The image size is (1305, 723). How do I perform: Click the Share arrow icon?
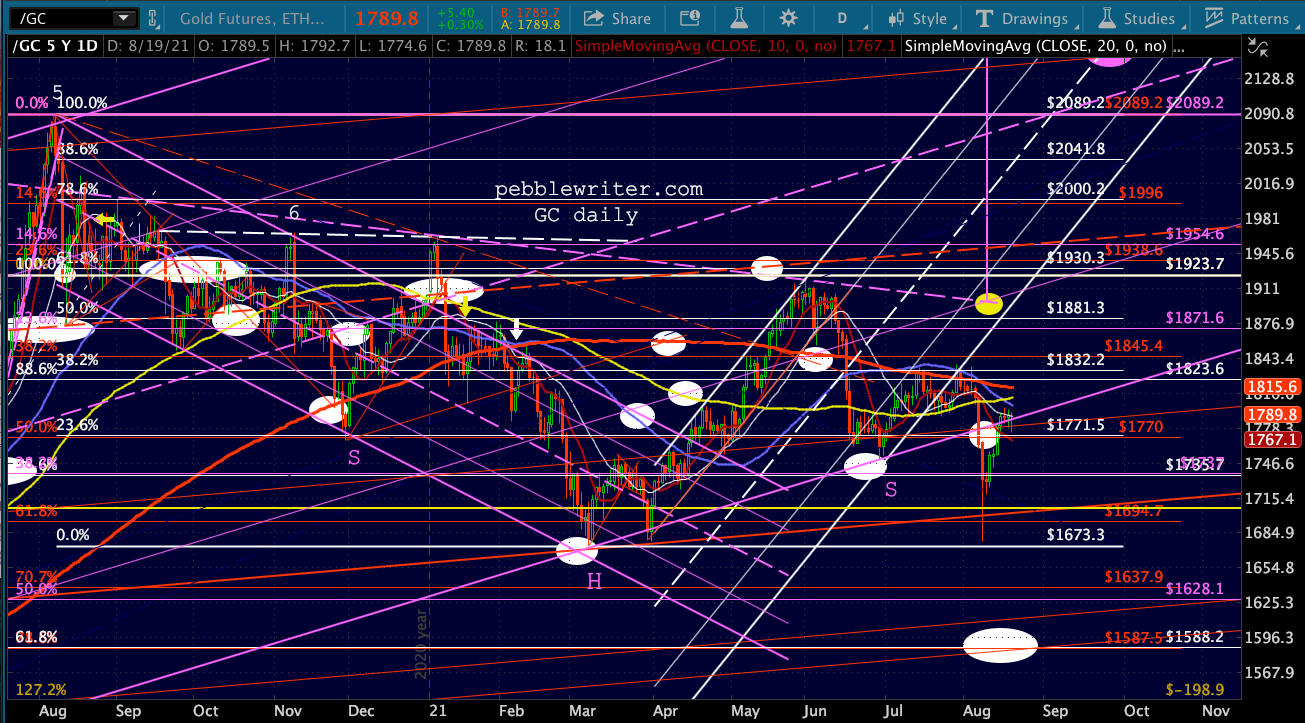594,18
